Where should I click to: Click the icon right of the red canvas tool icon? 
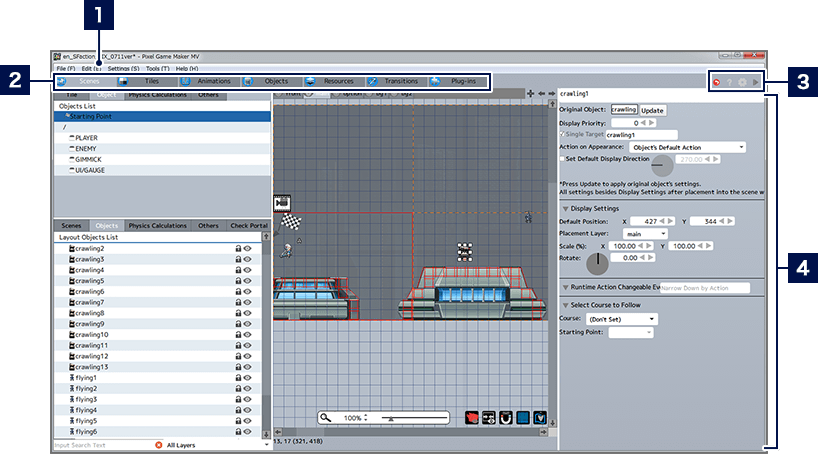coord(489,418)
